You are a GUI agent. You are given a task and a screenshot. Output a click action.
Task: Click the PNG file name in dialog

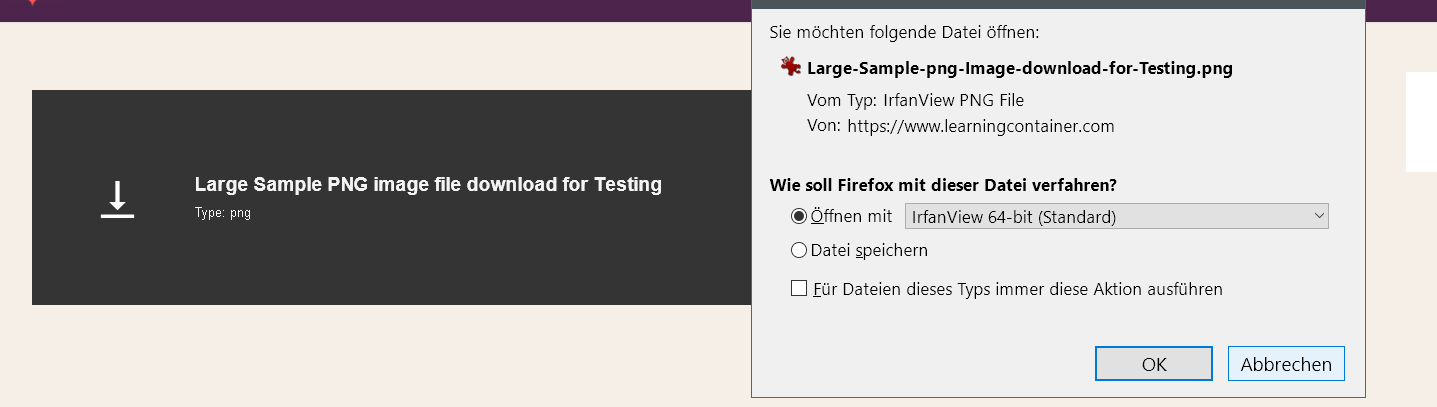click(x=1020, y=68)
